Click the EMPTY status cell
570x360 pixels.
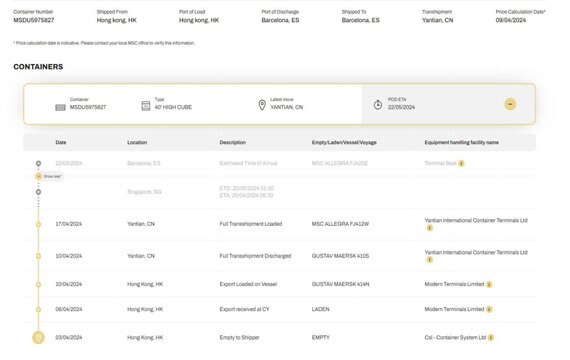320,337
